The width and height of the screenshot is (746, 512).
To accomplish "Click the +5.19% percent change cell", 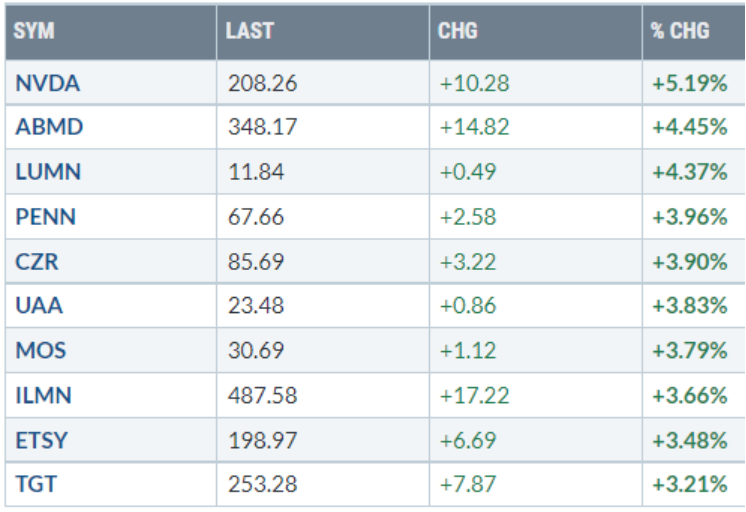I will (689, 83).
